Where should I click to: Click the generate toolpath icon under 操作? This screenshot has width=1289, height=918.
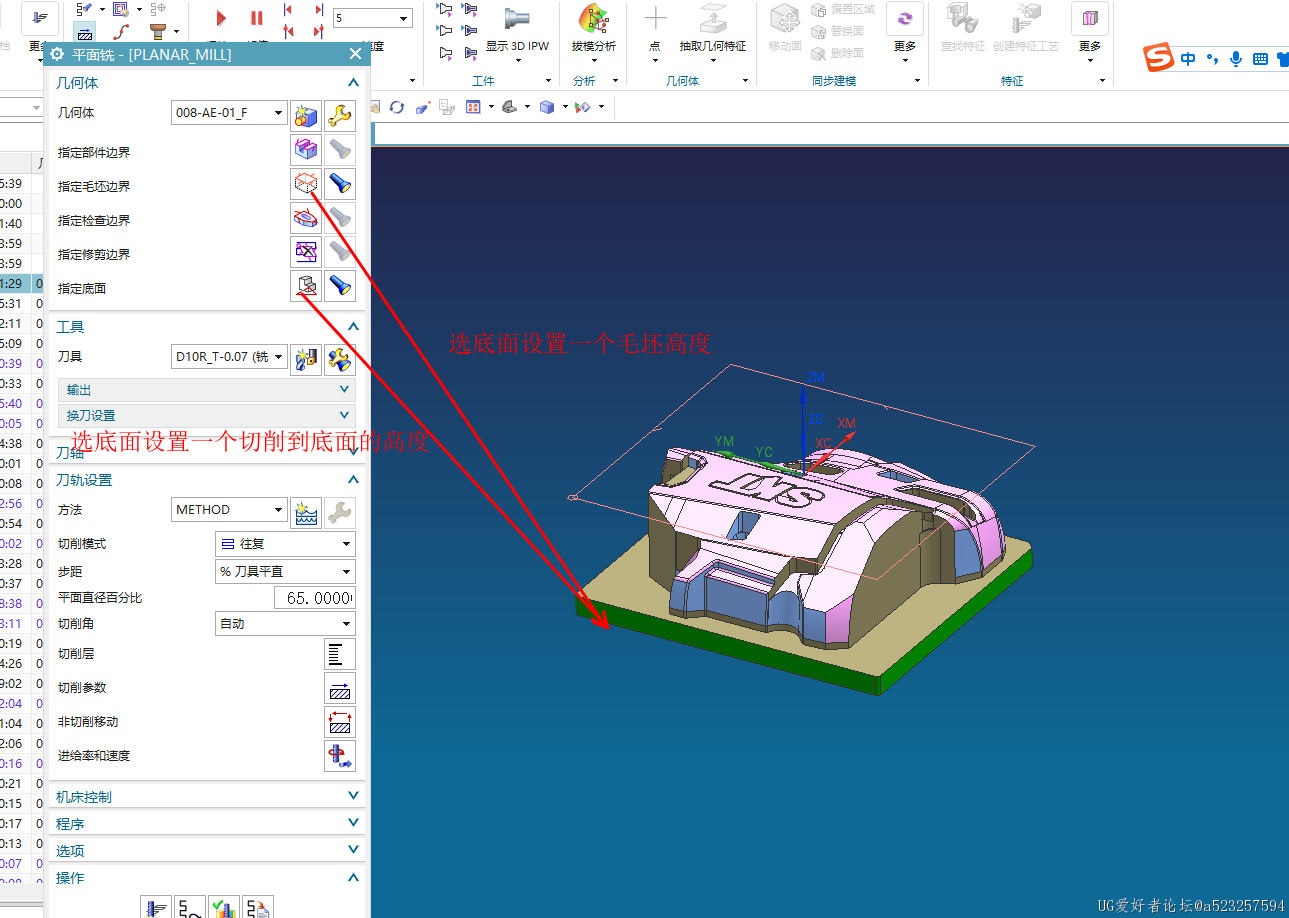click(x=157, y=908)
